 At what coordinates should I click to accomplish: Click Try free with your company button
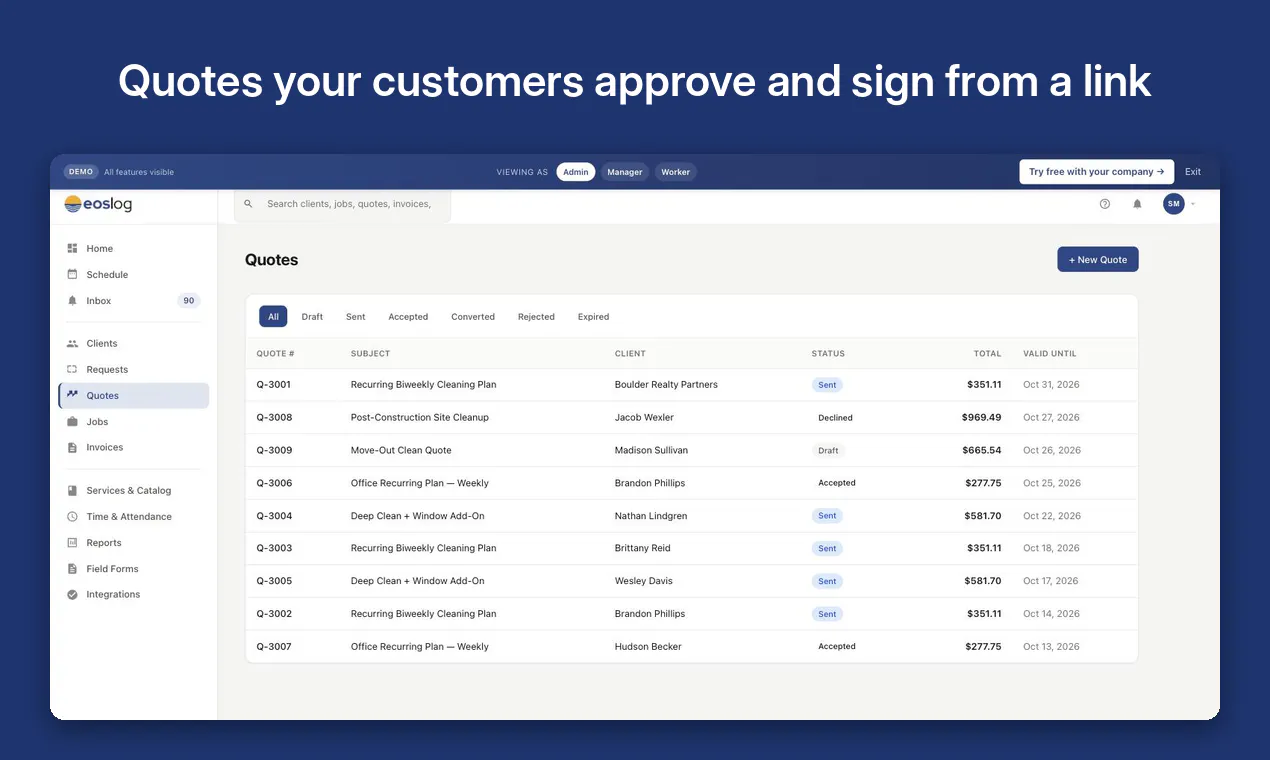pos(1097,172)
